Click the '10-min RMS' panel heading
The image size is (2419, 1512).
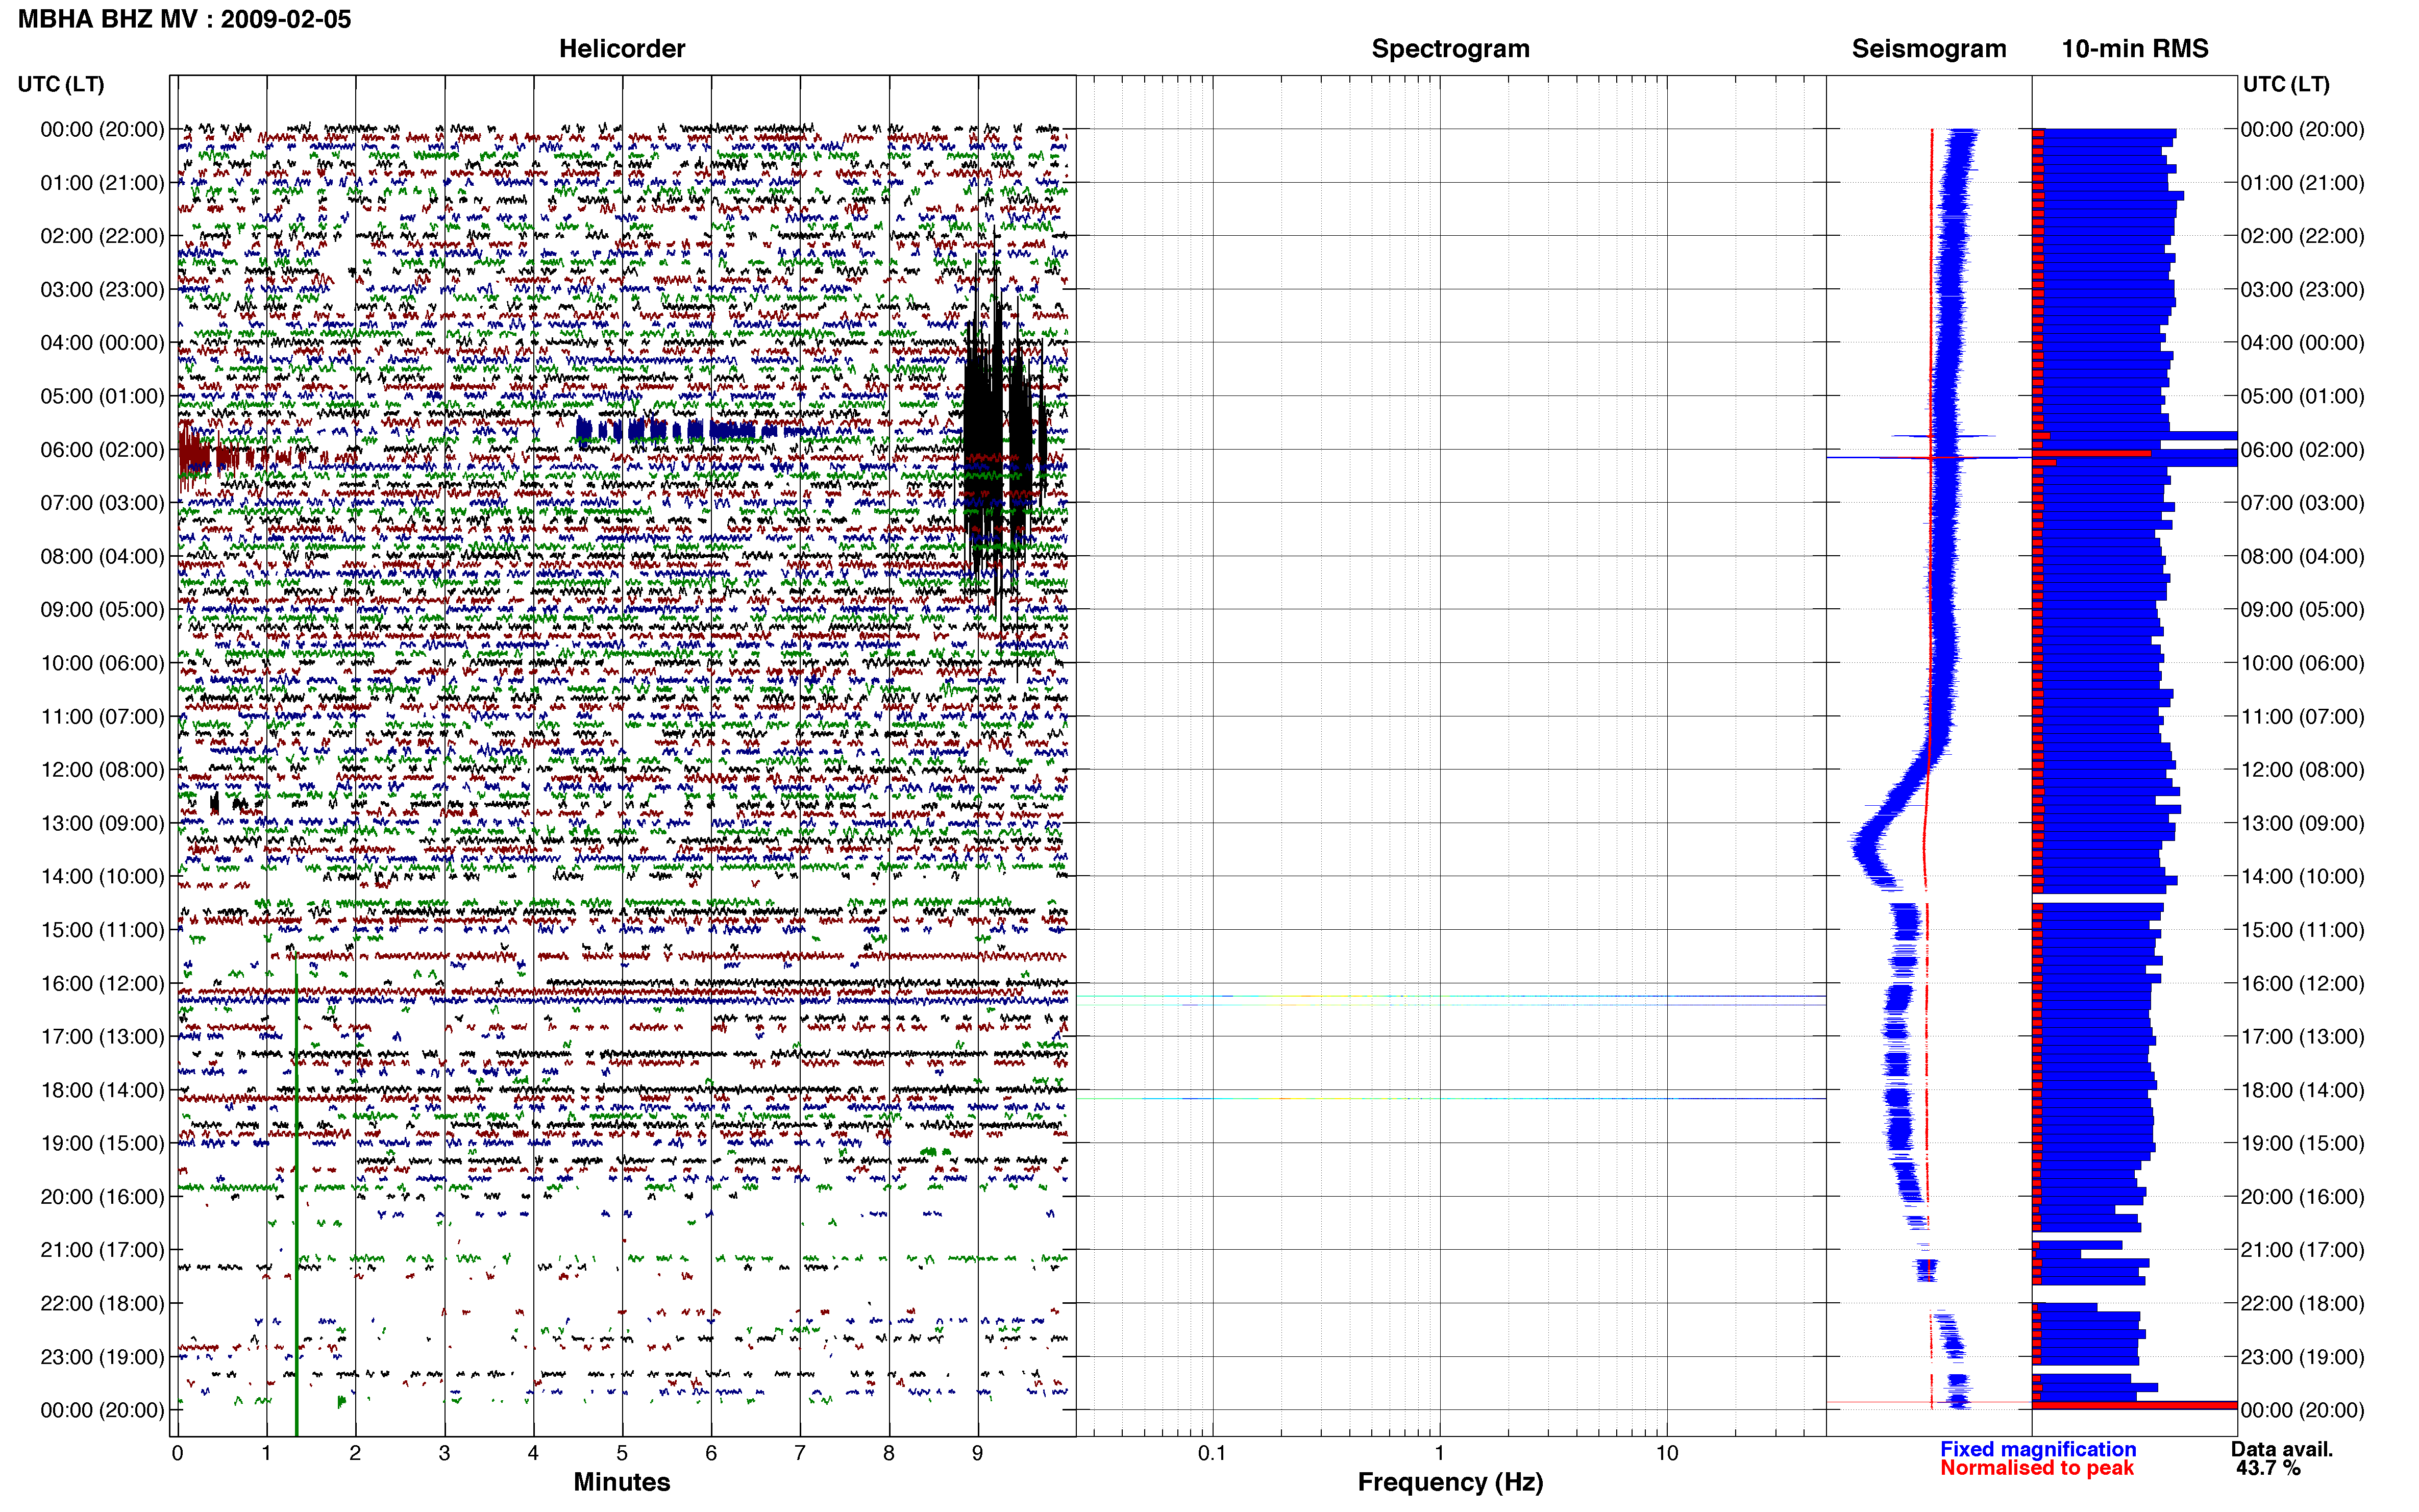point(2135,48)
